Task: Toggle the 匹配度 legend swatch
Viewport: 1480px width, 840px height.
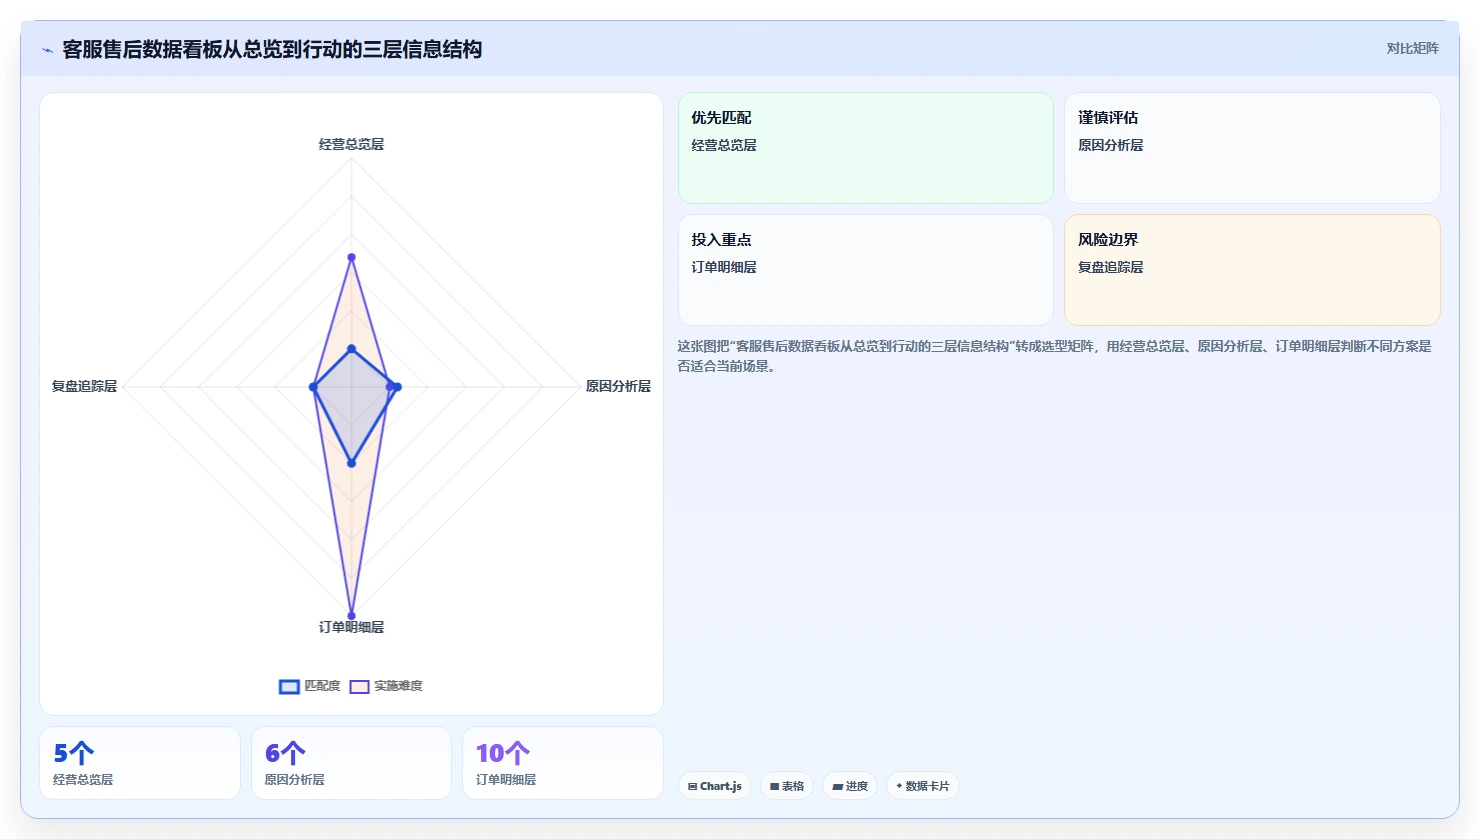Action: (x=289, y=686)
